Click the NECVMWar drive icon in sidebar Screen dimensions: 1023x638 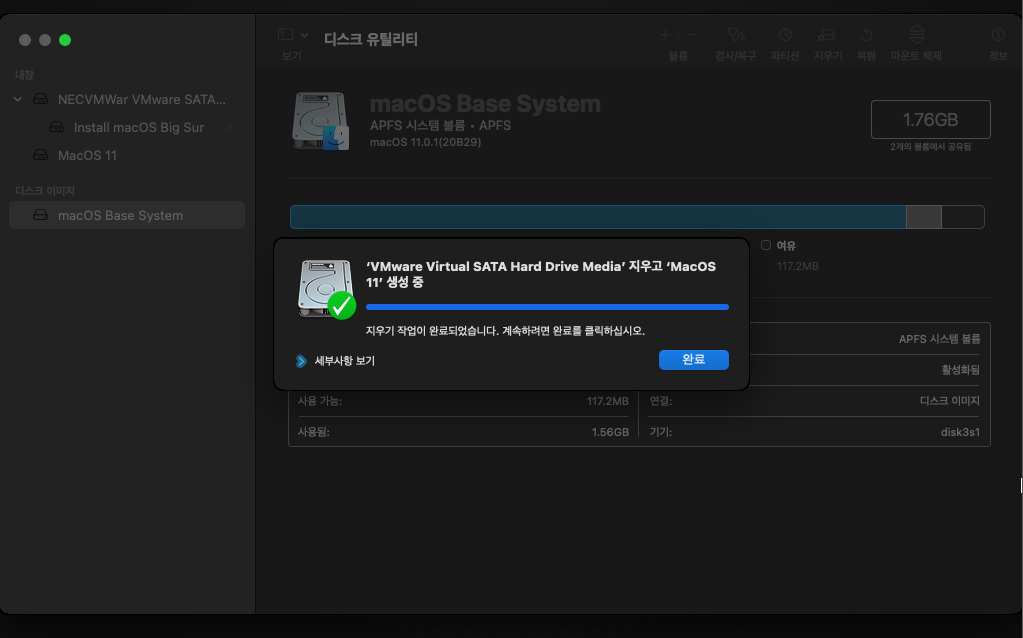coord(40,99)
